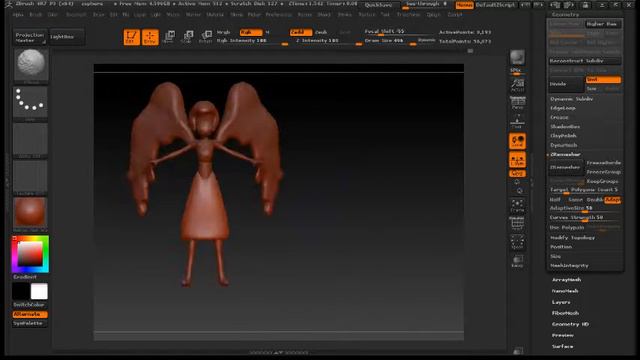Screen dimensions: 640x360
Task: Select the Scale transform tool
Action: click(187, 37)
